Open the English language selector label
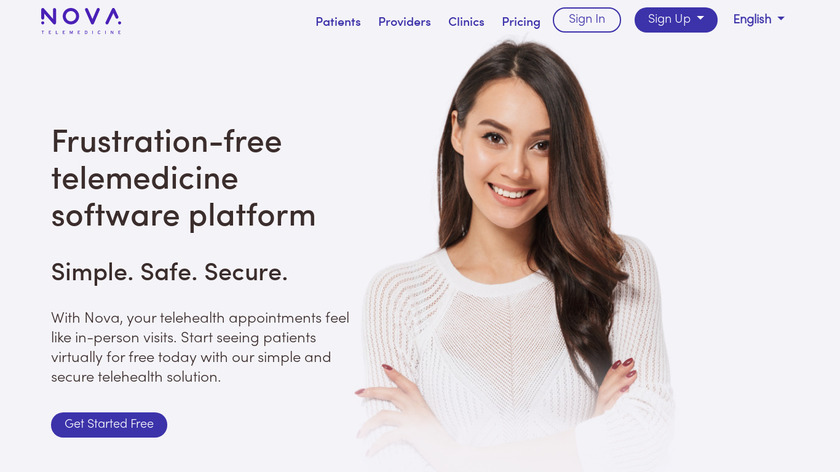 click(752, 19)
